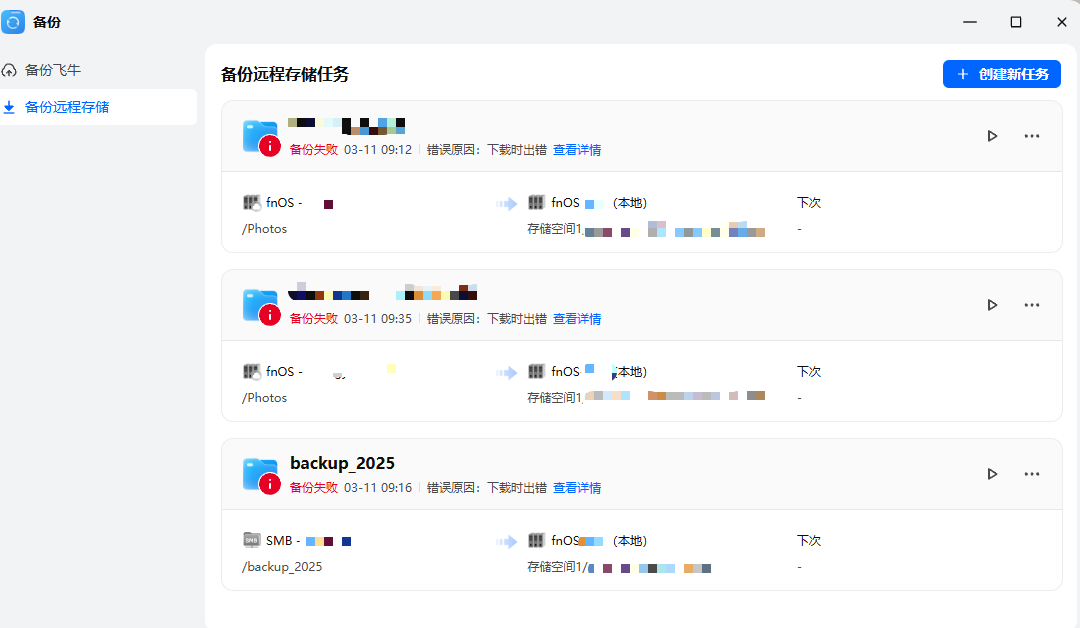
Task: Select the 备份远程存储 sidebar item
Action: coord(98,107)
